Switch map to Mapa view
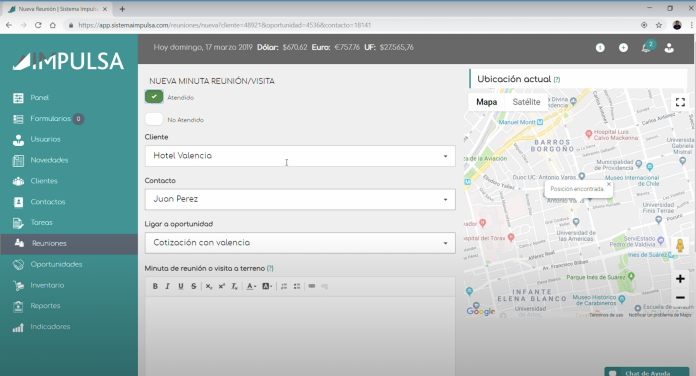This screenshot has width=696, height=376. click(x=486, y=102)
